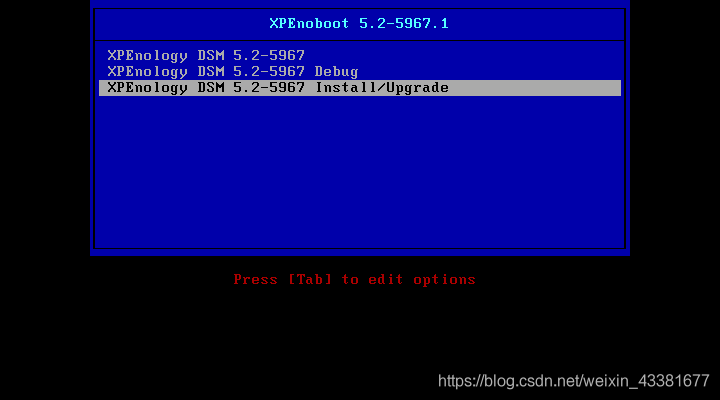Open the blog.csdn.net watermark URL

coord(574,381)
